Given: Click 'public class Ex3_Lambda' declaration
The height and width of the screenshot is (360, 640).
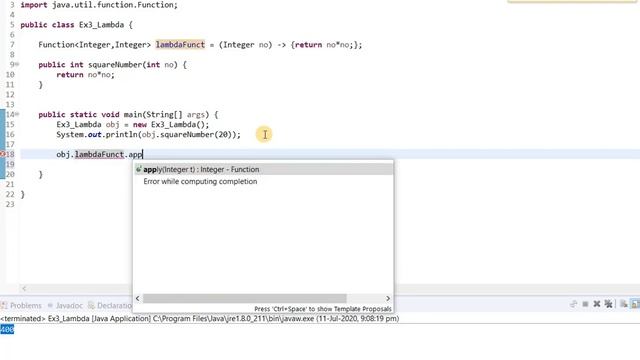Looking at the screenshot, I should coord(76,25).
